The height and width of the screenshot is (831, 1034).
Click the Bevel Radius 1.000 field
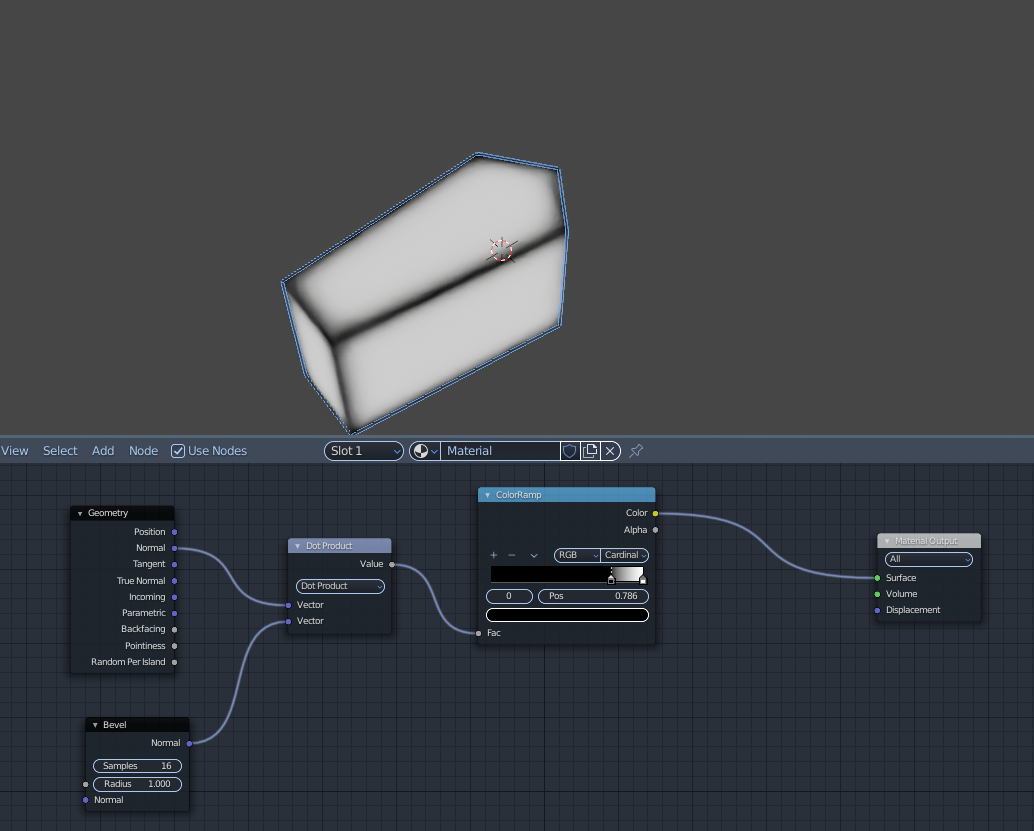(x=137, y=784)
